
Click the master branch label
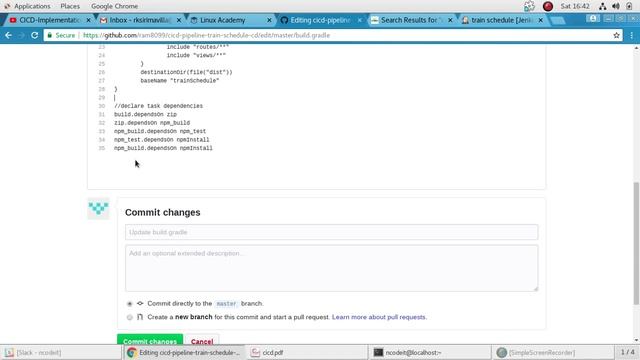227,304
